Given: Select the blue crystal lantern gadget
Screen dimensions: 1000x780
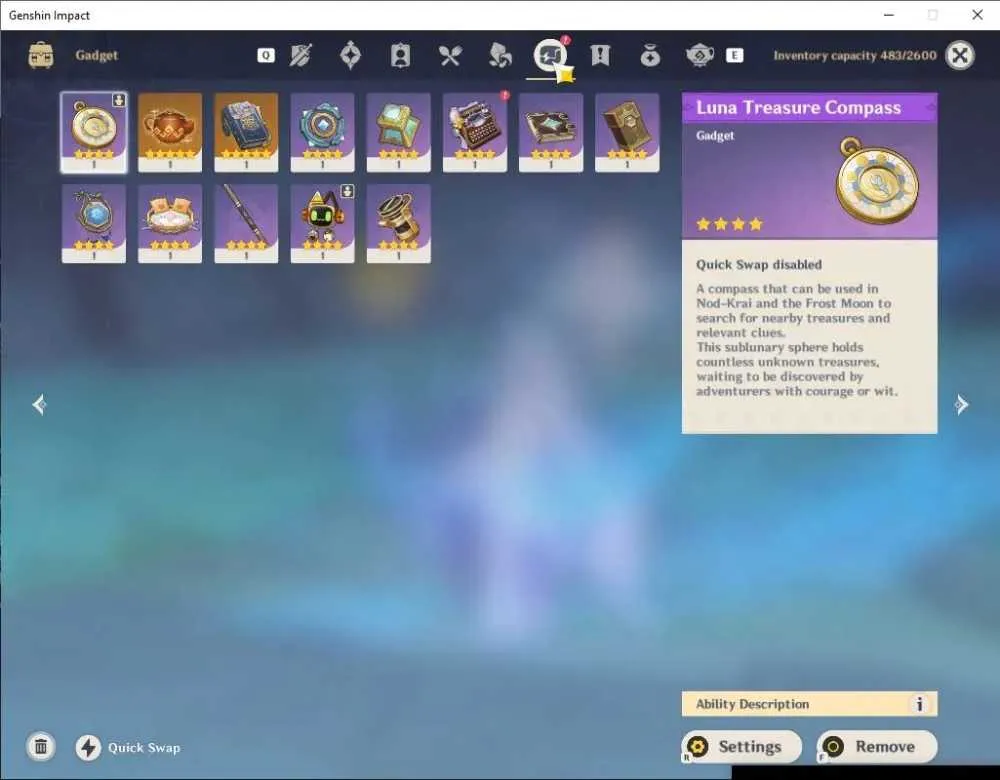Looking at the screenshot, I should 94,224.
